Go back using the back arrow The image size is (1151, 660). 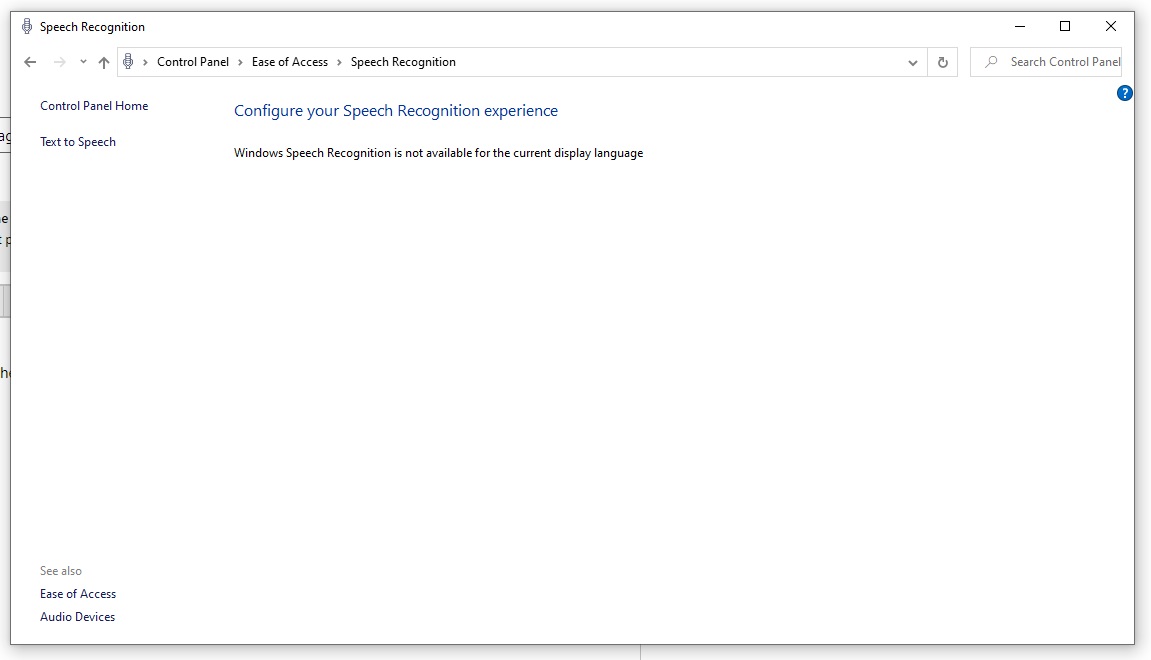pos(30,62)
